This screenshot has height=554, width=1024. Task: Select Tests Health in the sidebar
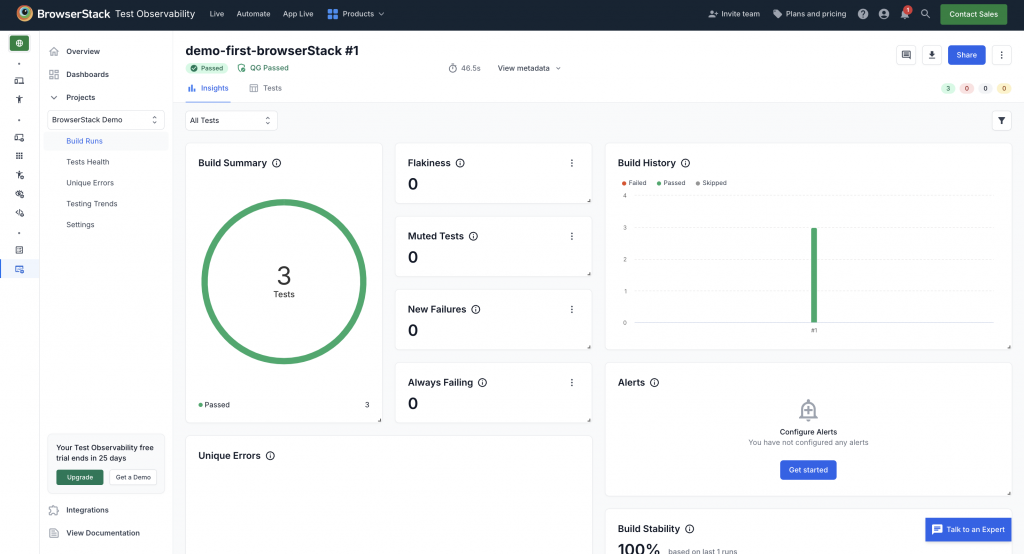click(x=88, y=161)
